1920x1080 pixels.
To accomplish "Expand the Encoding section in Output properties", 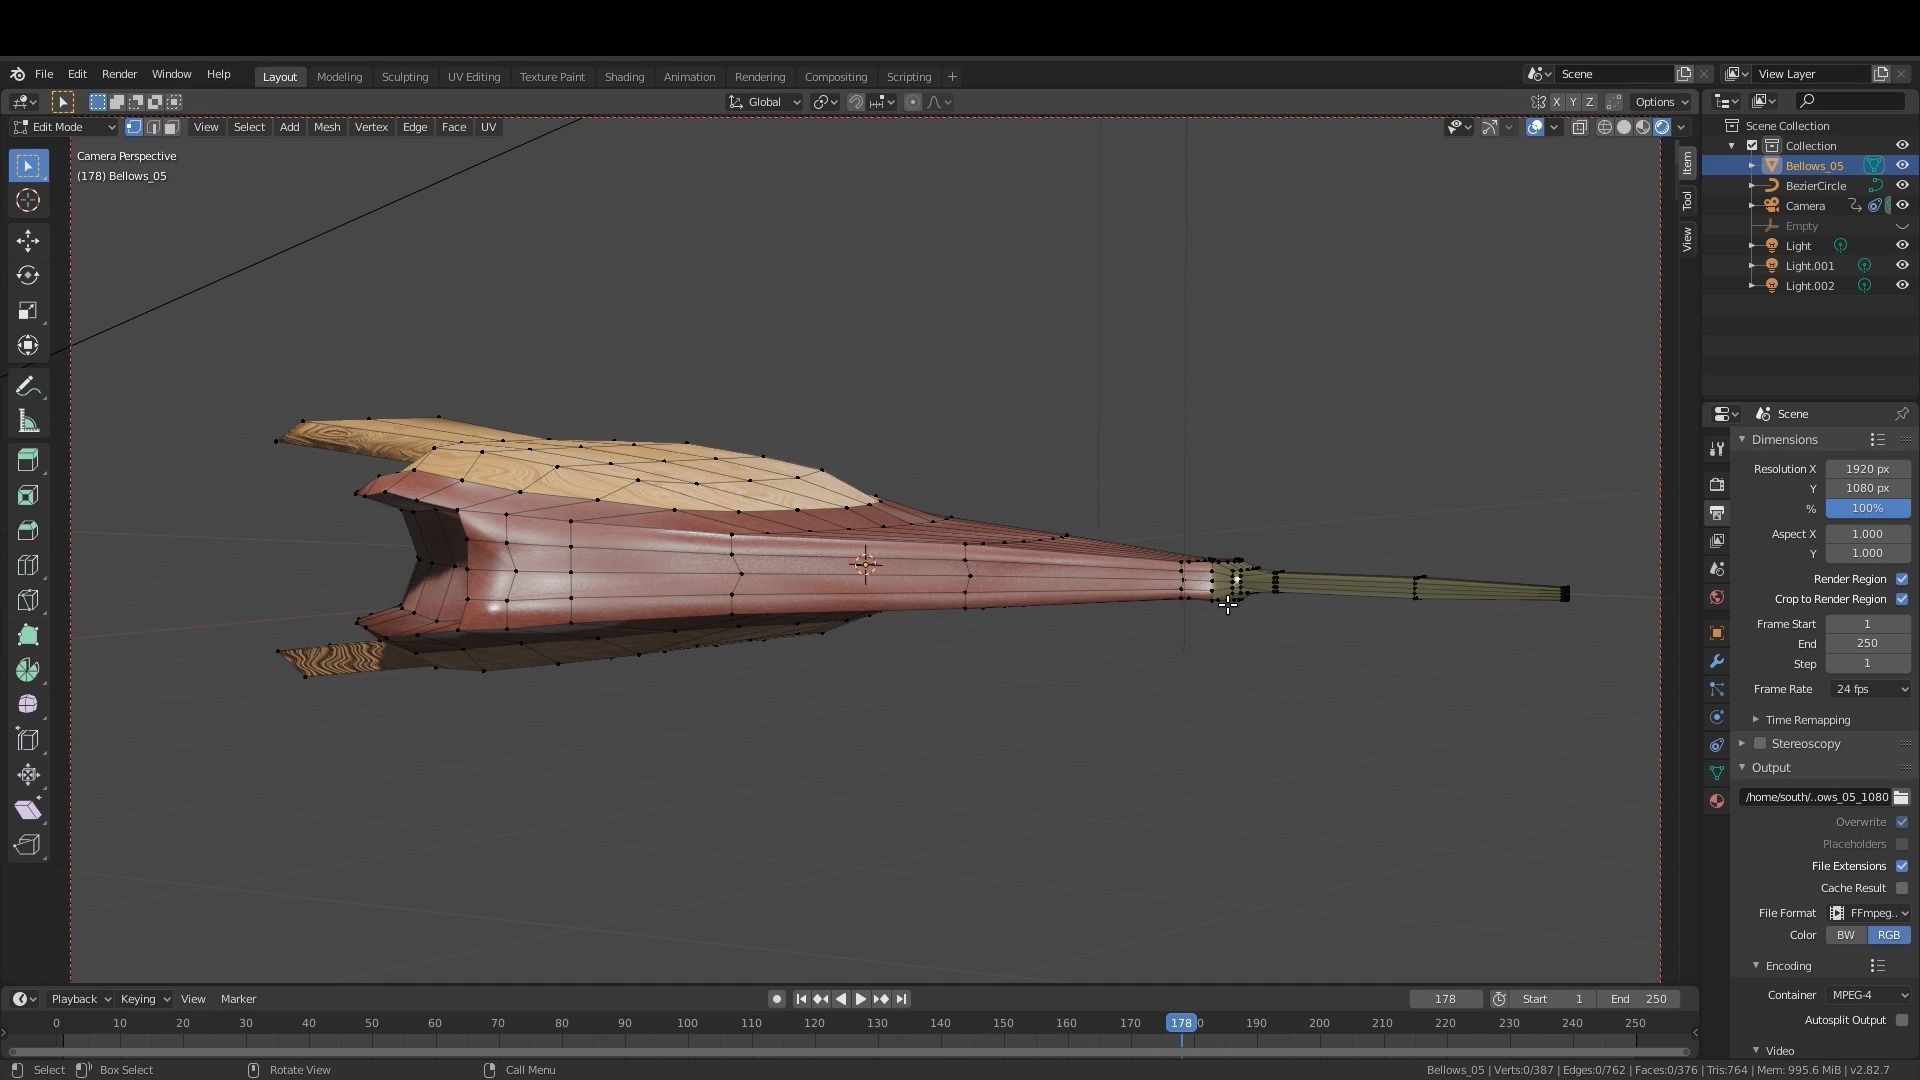I will tap(1785, 965).
